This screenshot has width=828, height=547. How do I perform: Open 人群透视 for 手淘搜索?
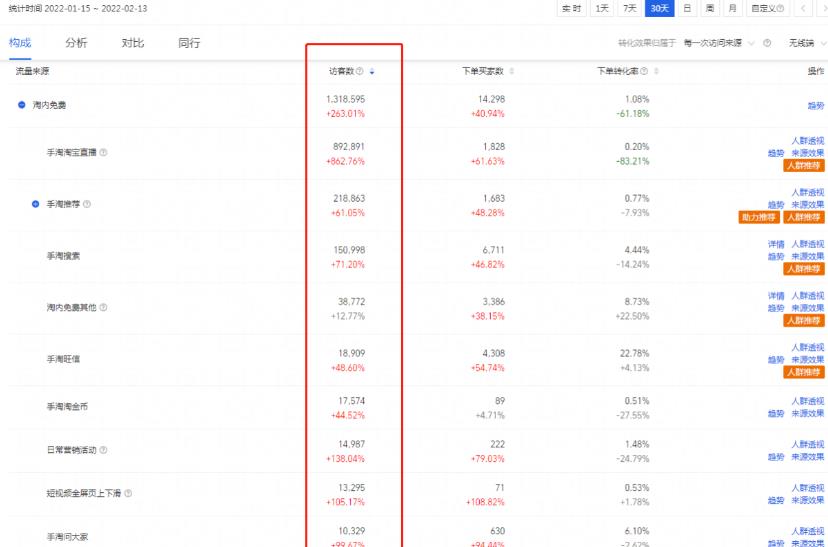(x=807, y=244)
